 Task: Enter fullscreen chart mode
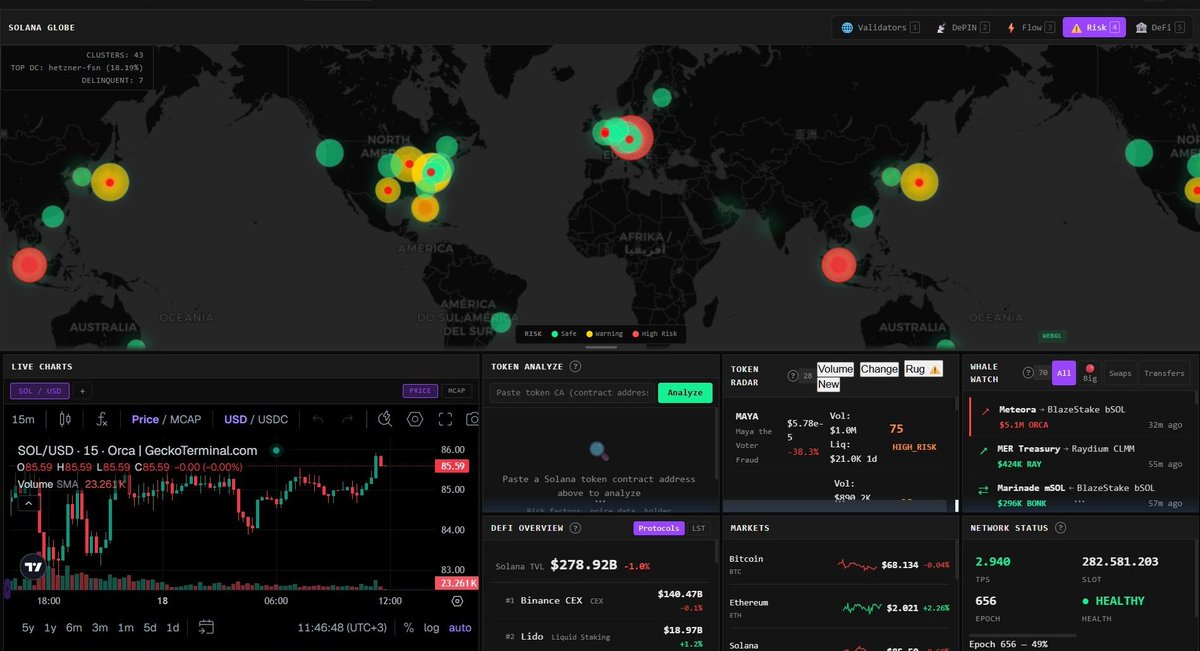(x=446, y=420)
